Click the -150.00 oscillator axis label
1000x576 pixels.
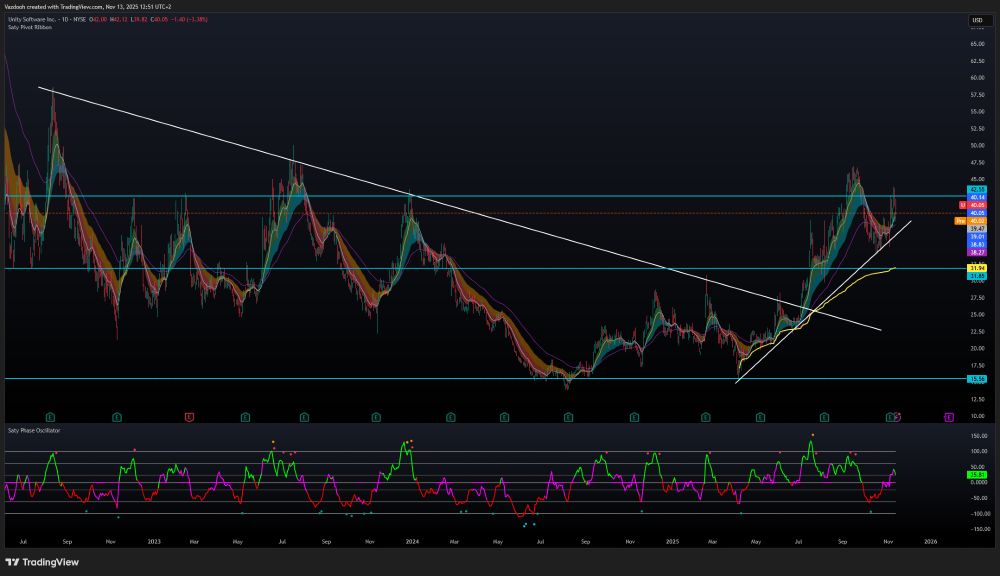point(979,529)
